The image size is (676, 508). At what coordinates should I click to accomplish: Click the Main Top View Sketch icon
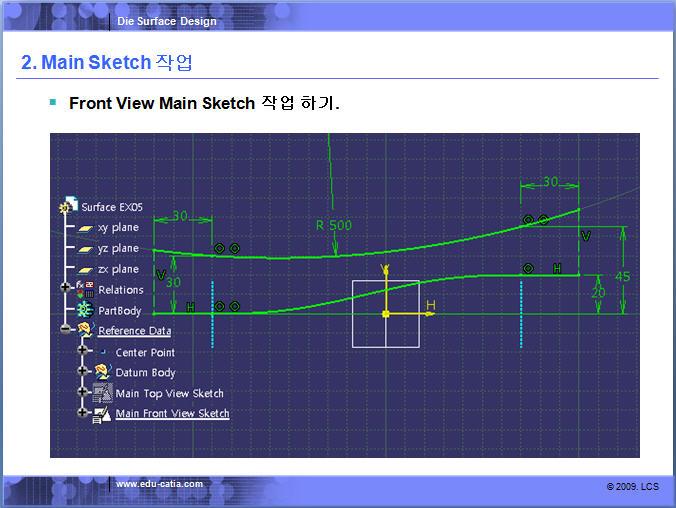(x=102, y=393)
